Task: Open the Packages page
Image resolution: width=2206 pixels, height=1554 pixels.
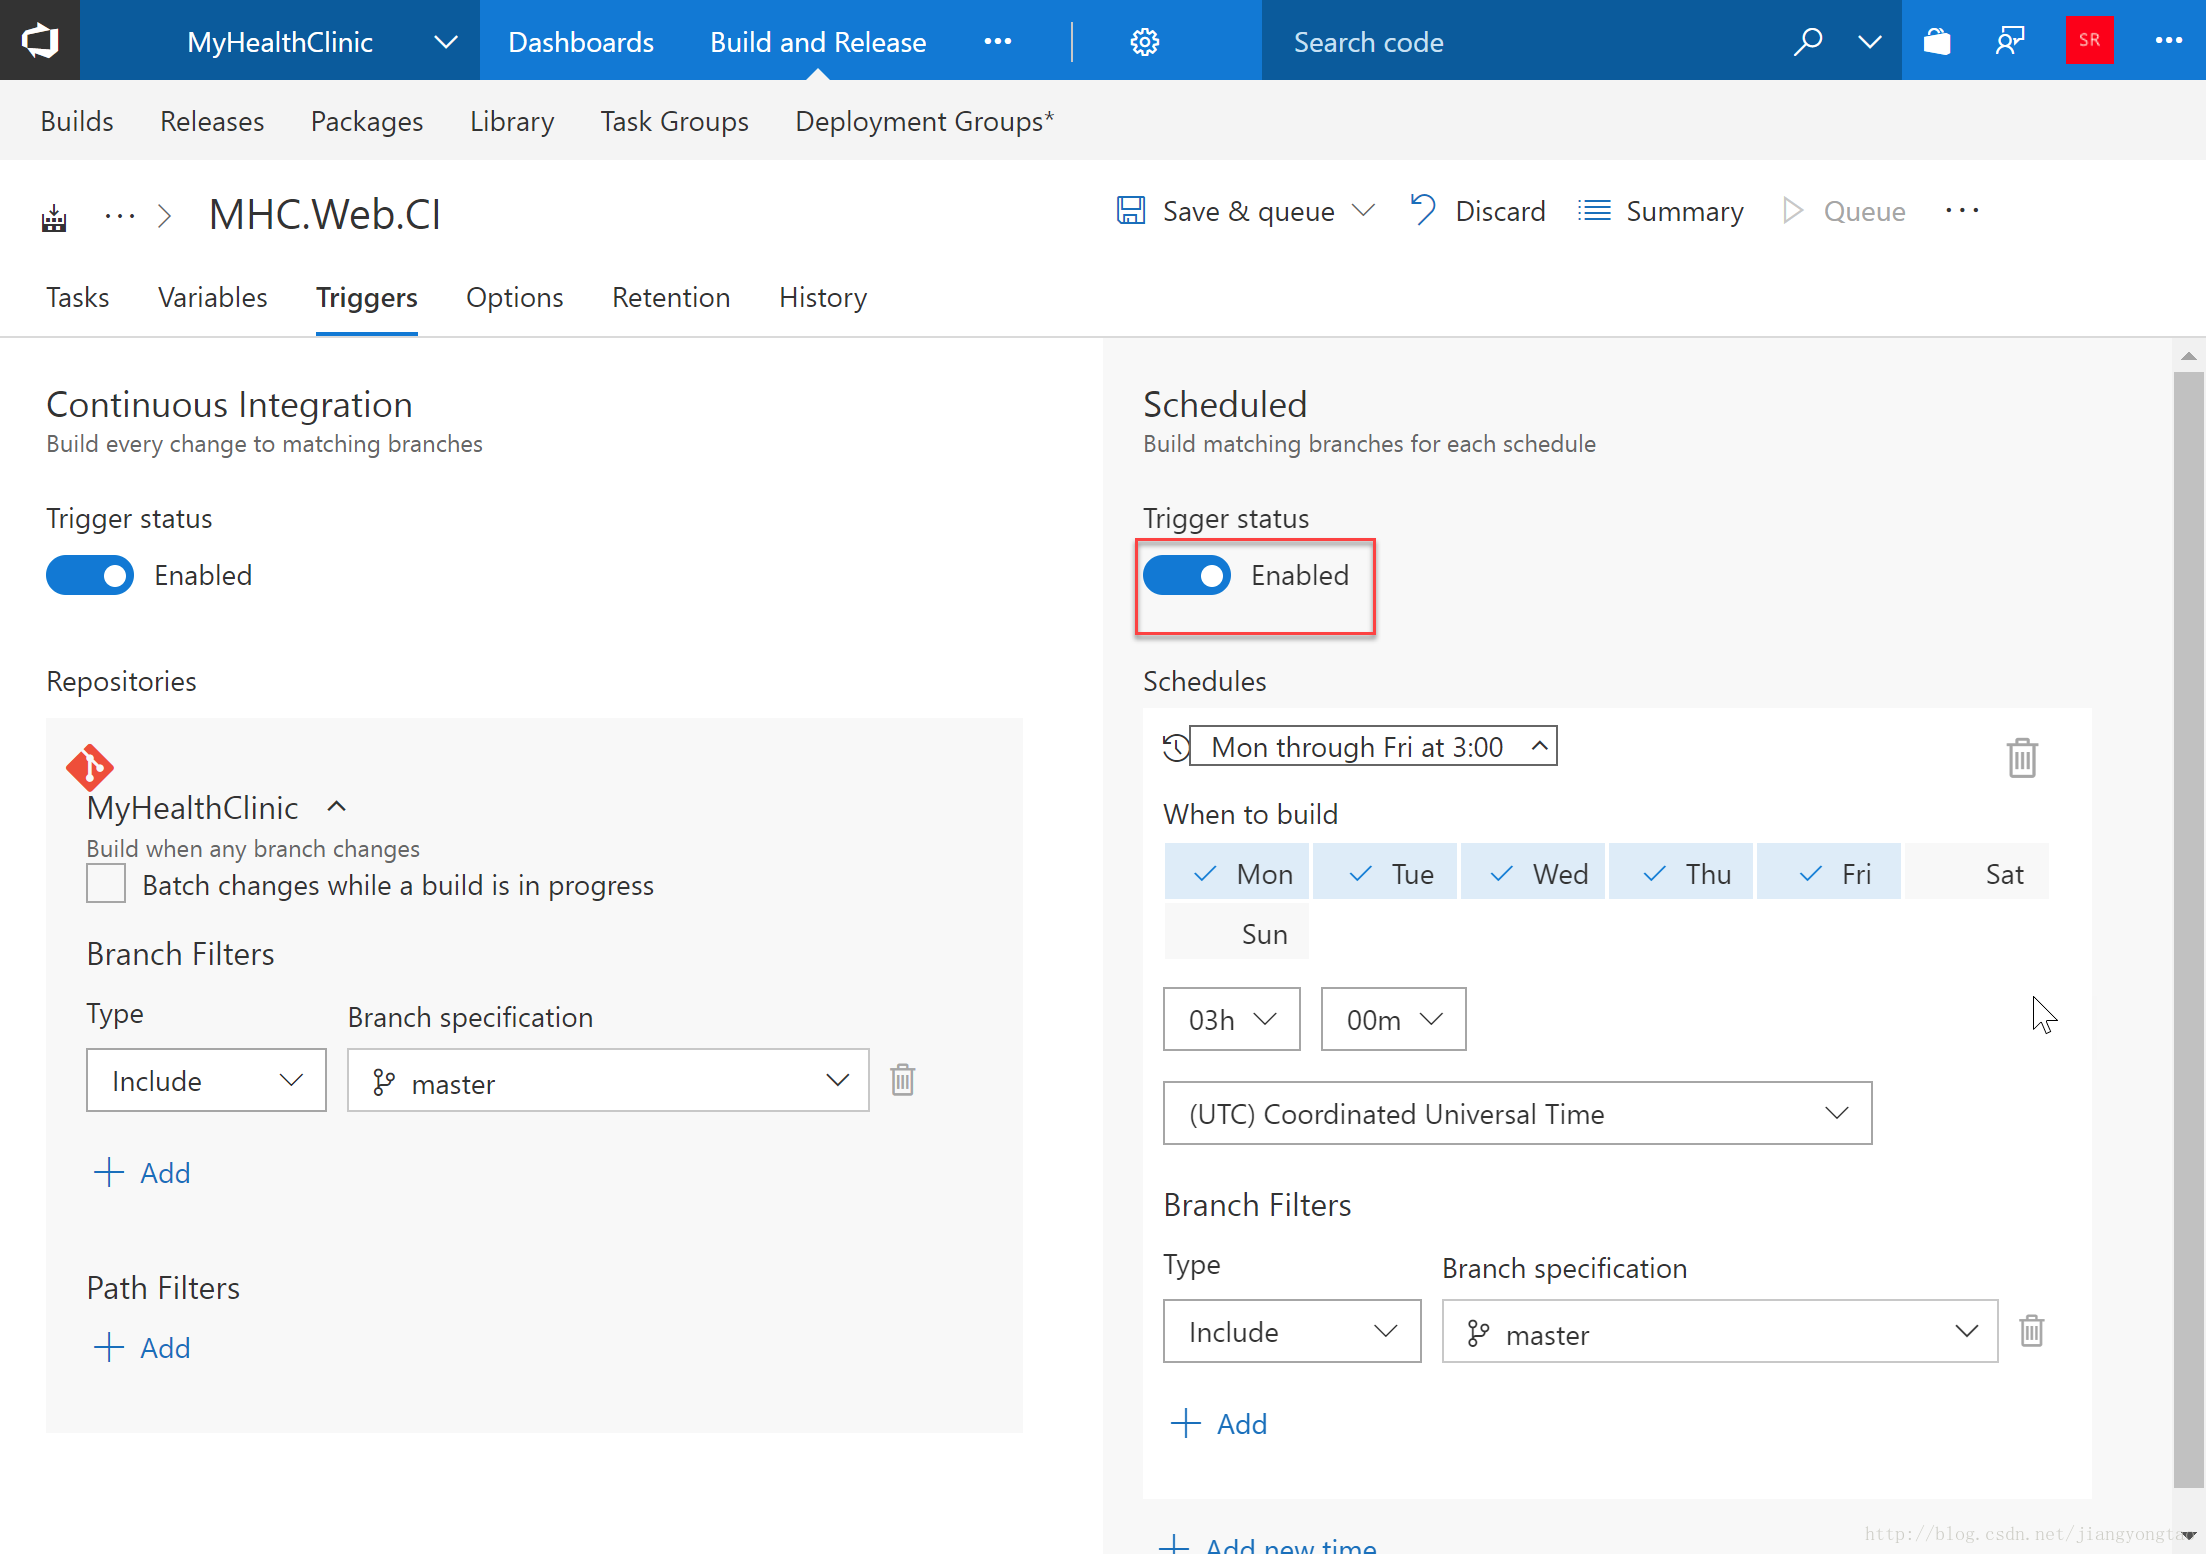Action: [x=367, y=121]
